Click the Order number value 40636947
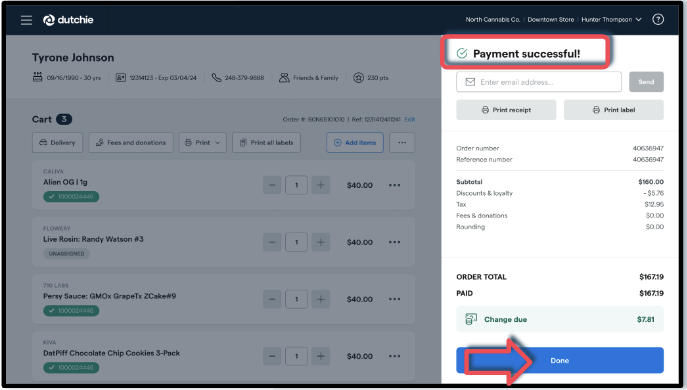The width and height of the screenshot is (687, 390). tap(648, 148)
